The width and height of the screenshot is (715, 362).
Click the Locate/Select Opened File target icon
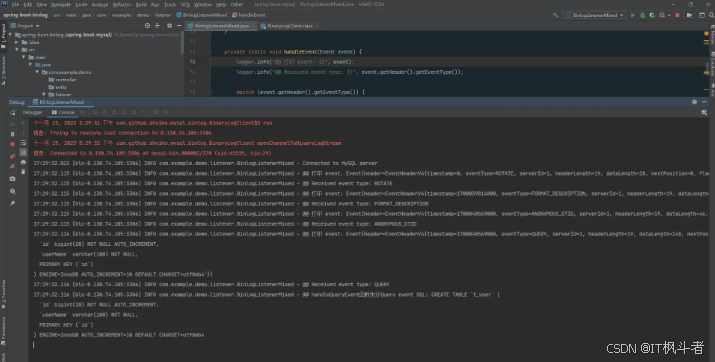click(147, 26)
